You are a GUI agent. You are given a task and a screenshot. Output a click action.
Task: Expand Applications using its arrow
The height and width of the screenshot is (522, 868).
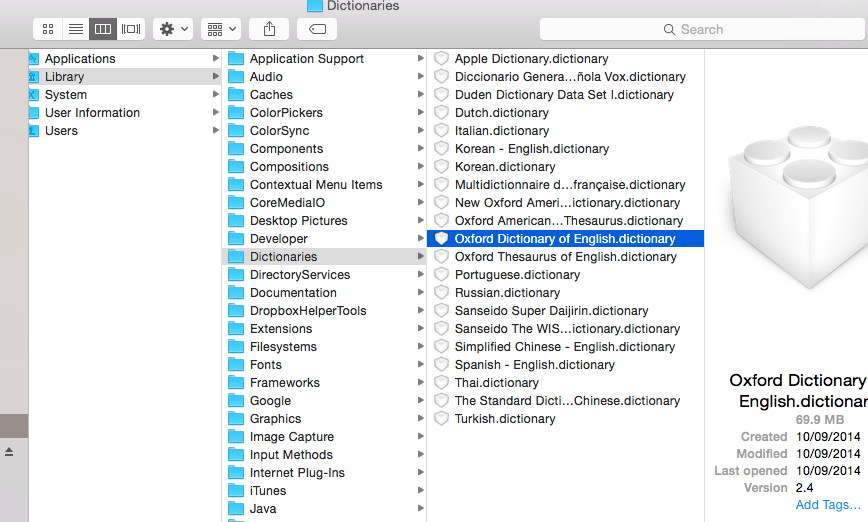pyautogui.click(x=215, y=58)
